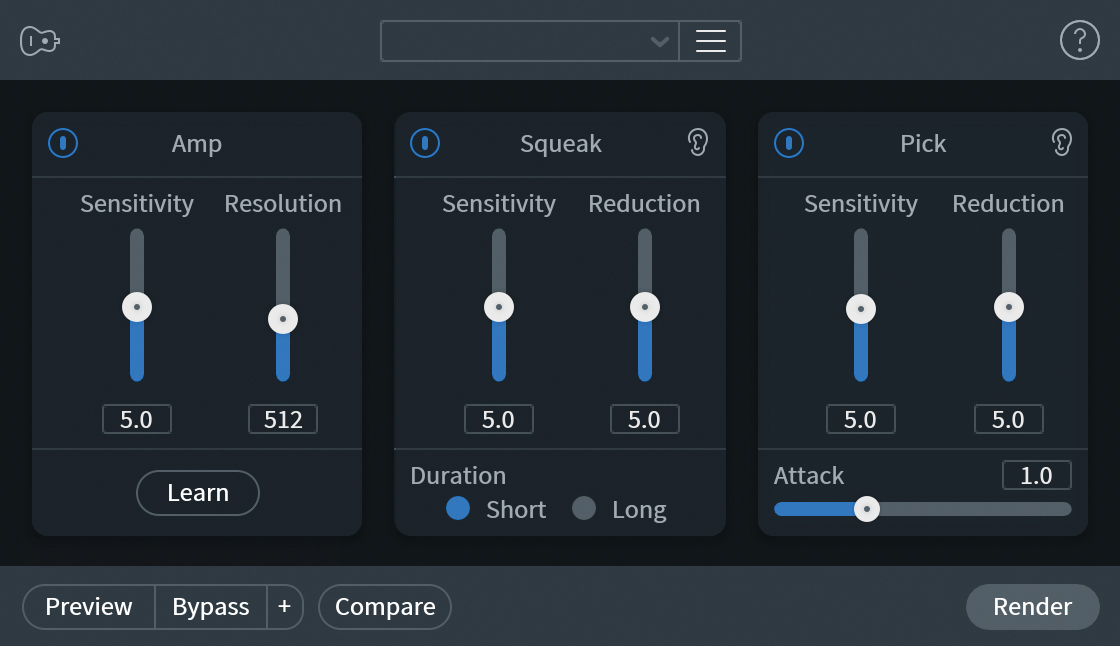Click the Attack value field showing 1.0
Screen dimensions: 1120x646
(1036, 475)
